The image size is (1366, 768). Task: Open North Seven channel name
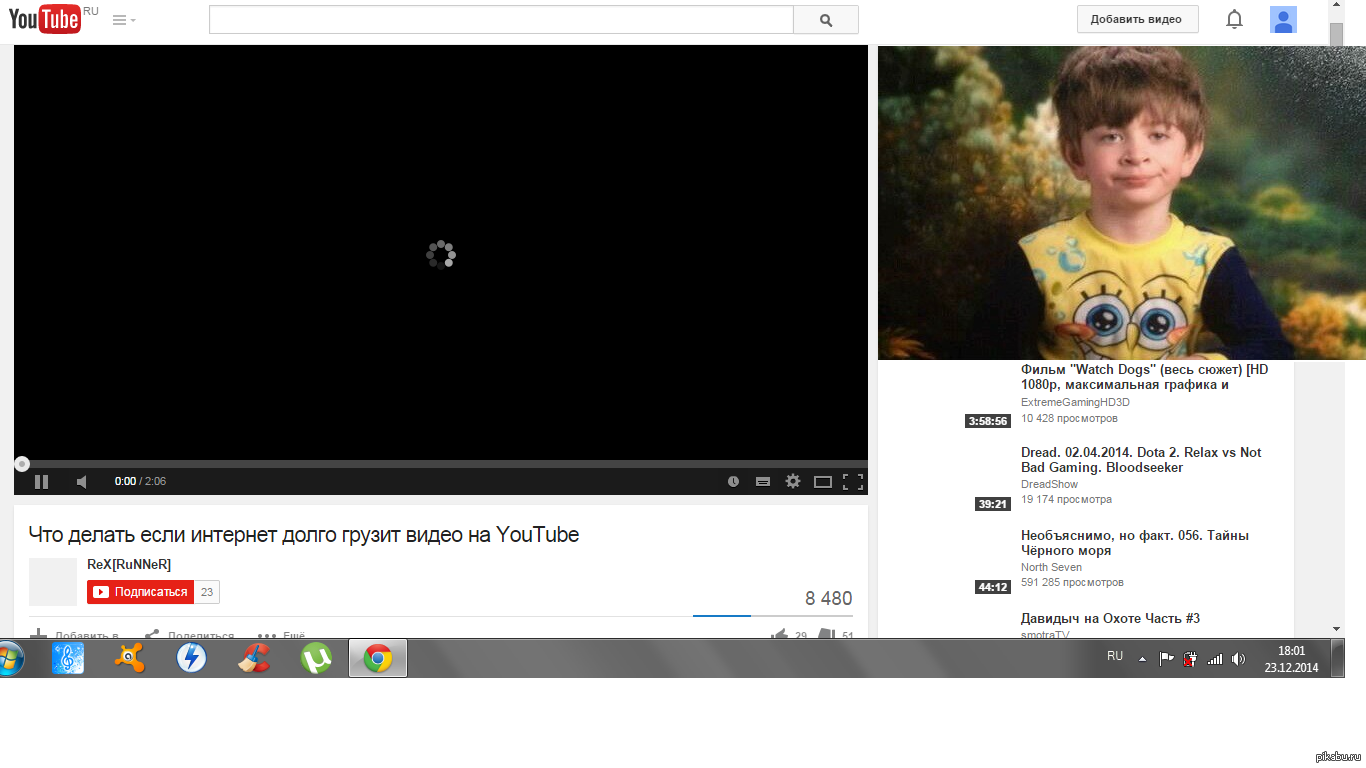(1051, 567)
